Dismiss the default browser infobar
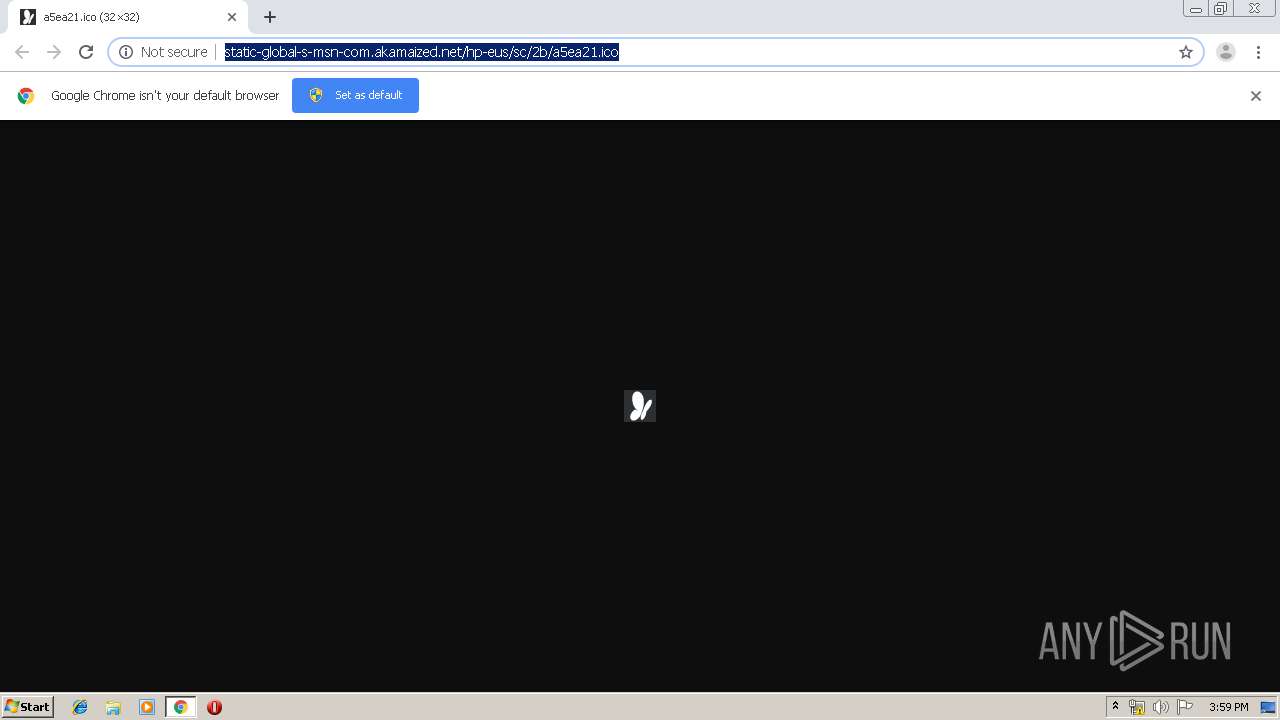1280x720 pixels. point(1256,96)
